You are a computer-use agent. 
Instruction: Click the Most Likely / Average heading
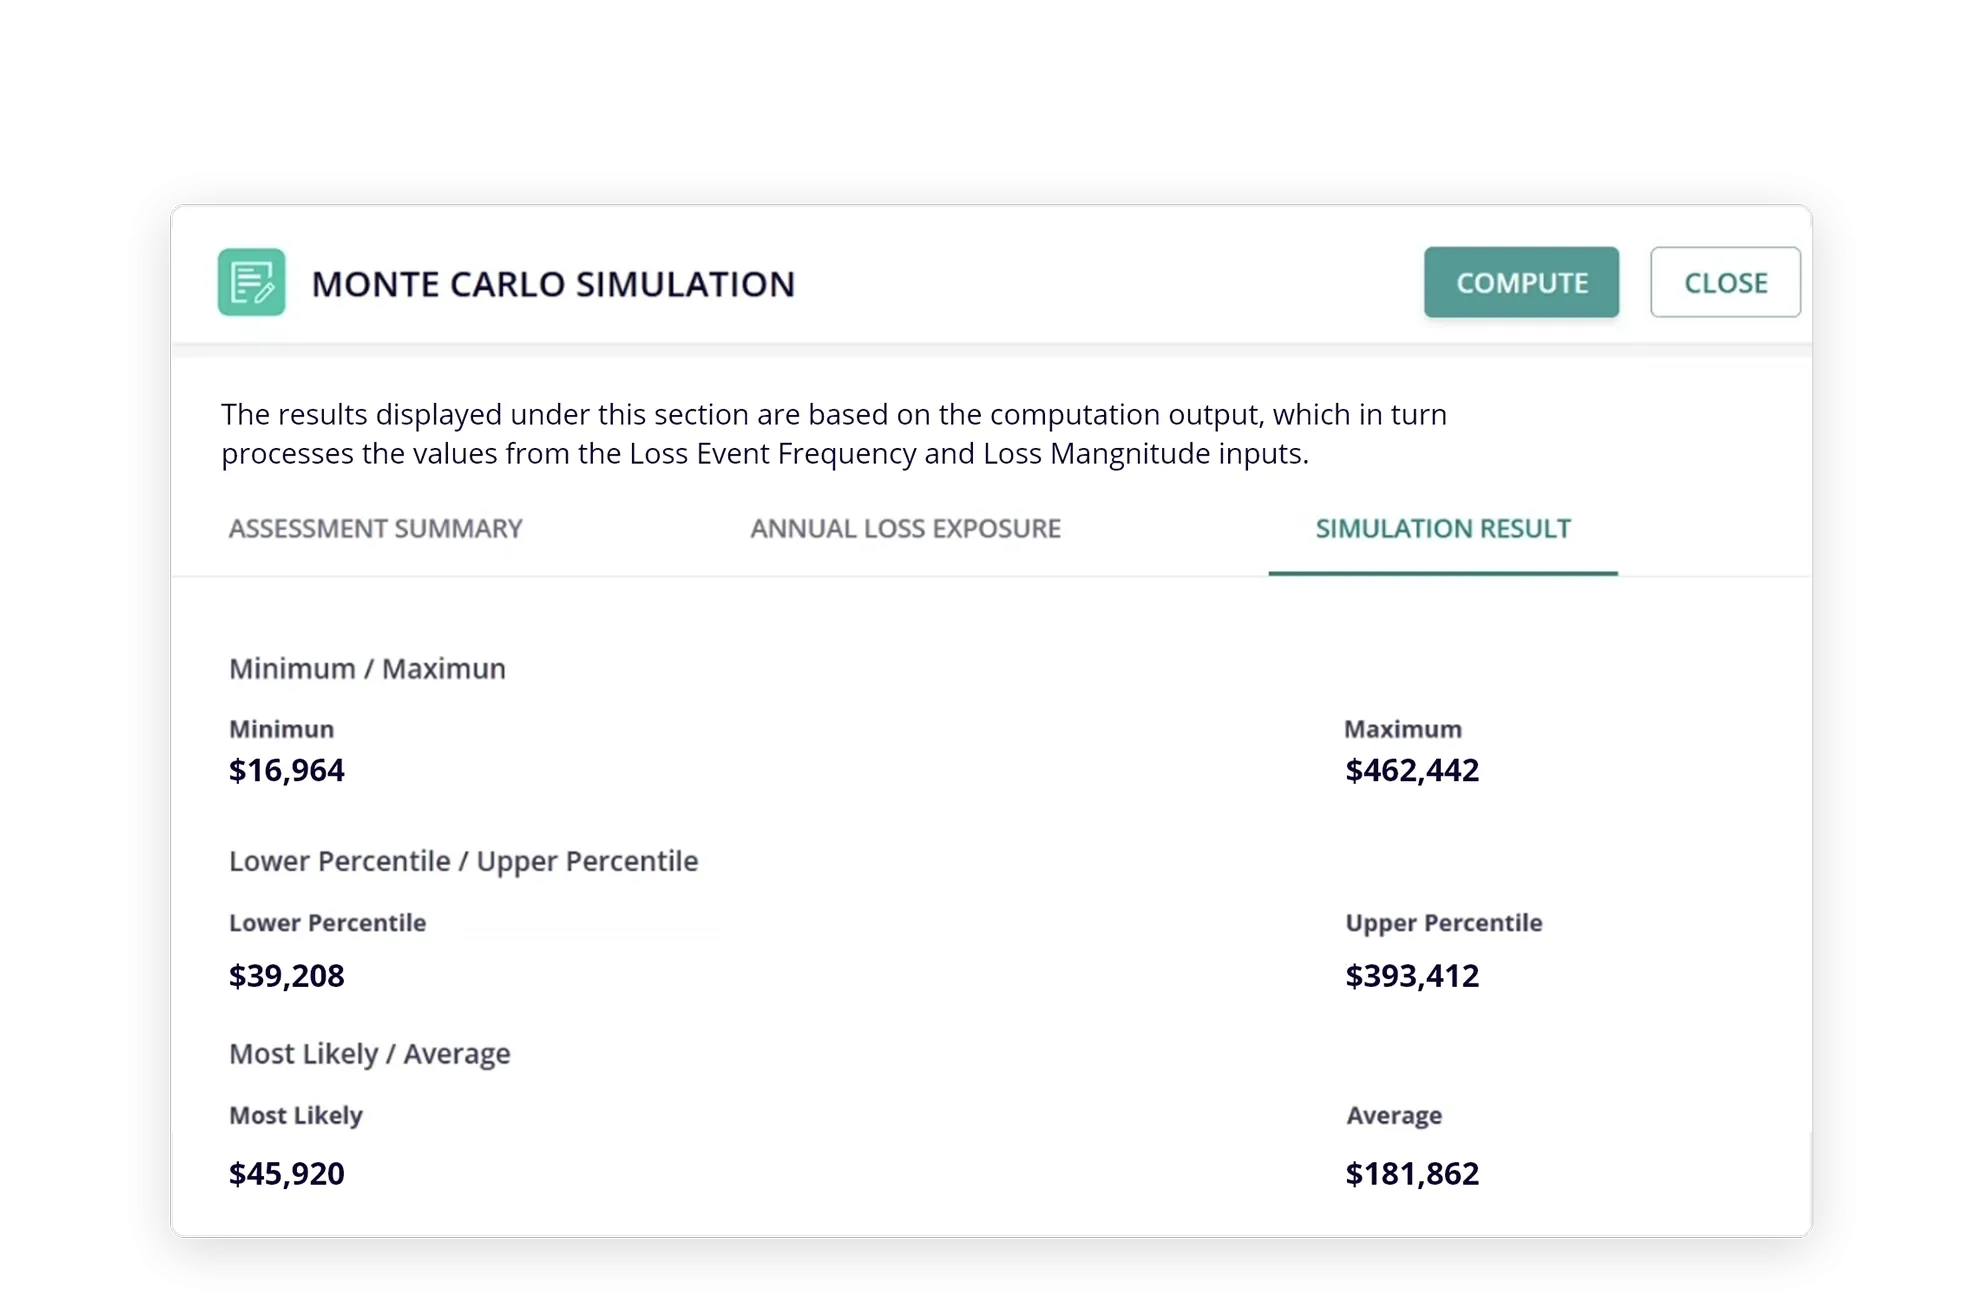(x=369, y=1053)
